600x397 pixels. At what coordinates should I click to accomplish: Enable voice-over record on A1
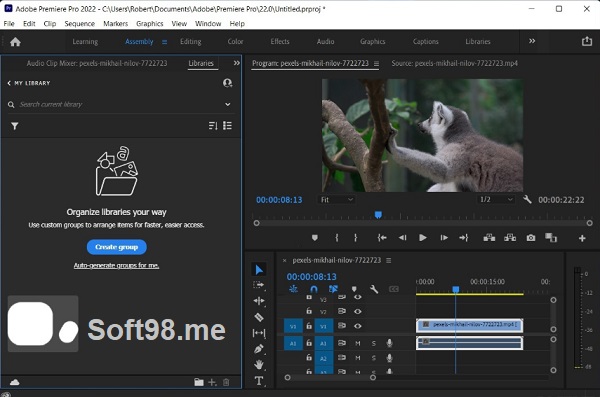pyautogui.click(x=389, y=343)
